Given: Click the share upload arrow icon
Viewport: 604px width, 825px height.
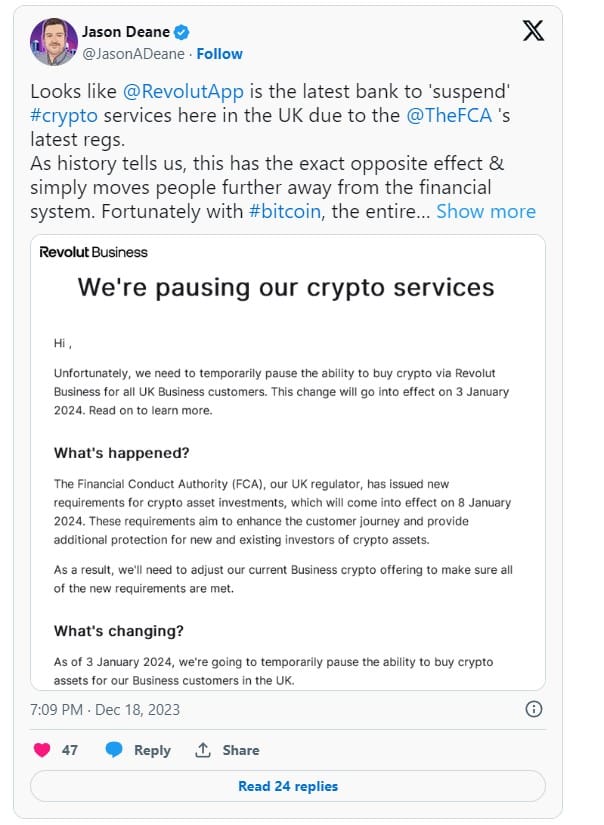Looking at the screenshot, I should tap(203, 749).
